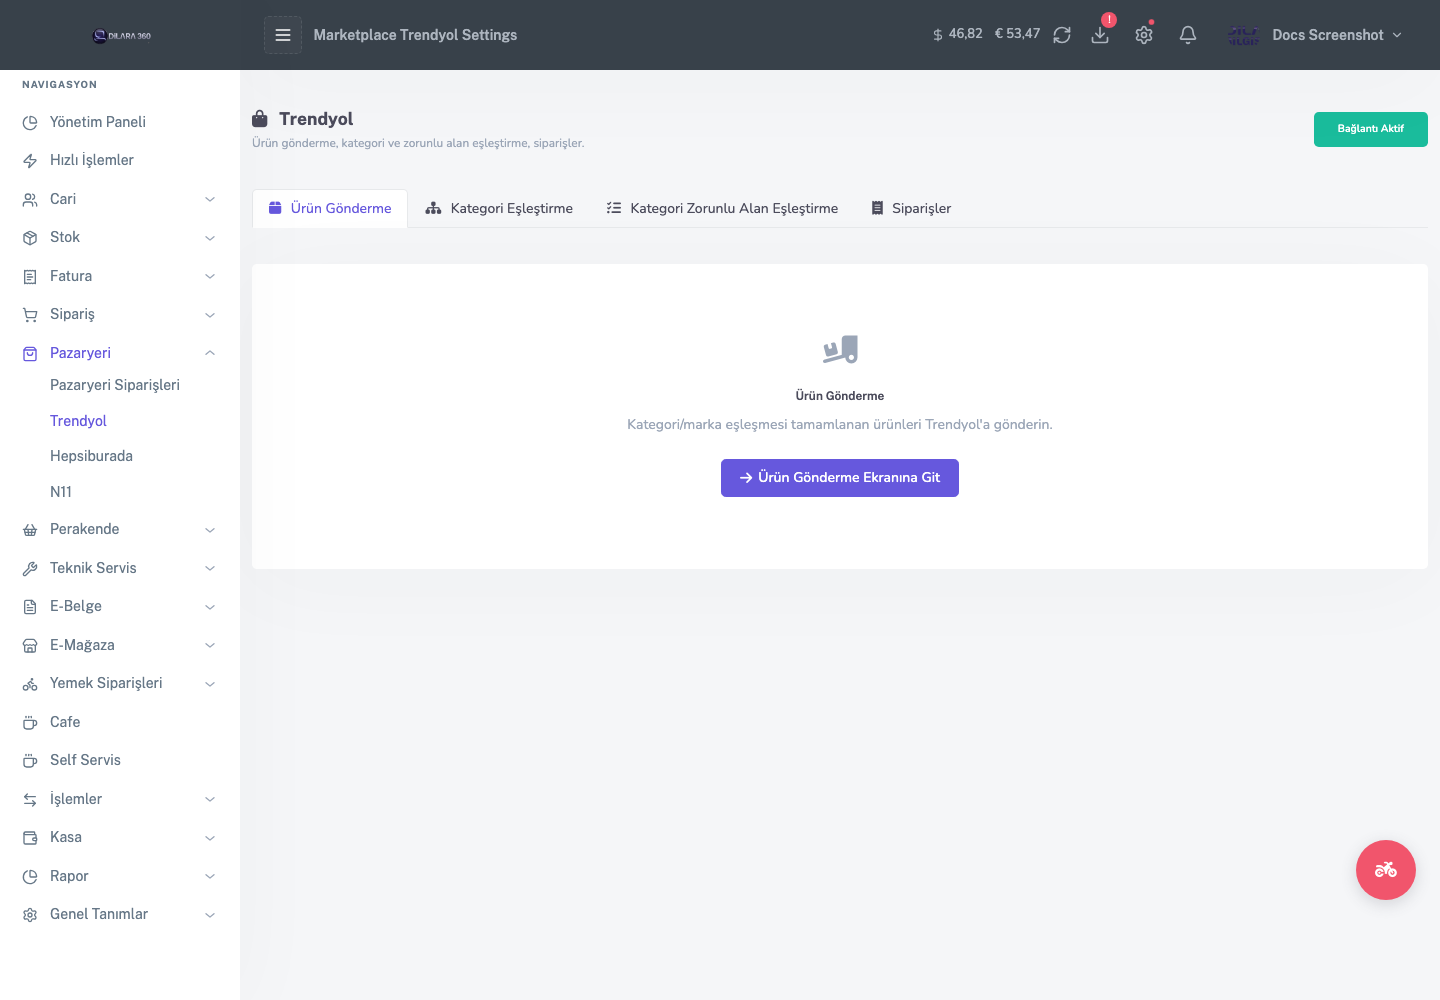Toggle the hamburger sidebar menu button
This screenshot has height=1000, width=1440.
pyautogui.click(x=283, y=35)
